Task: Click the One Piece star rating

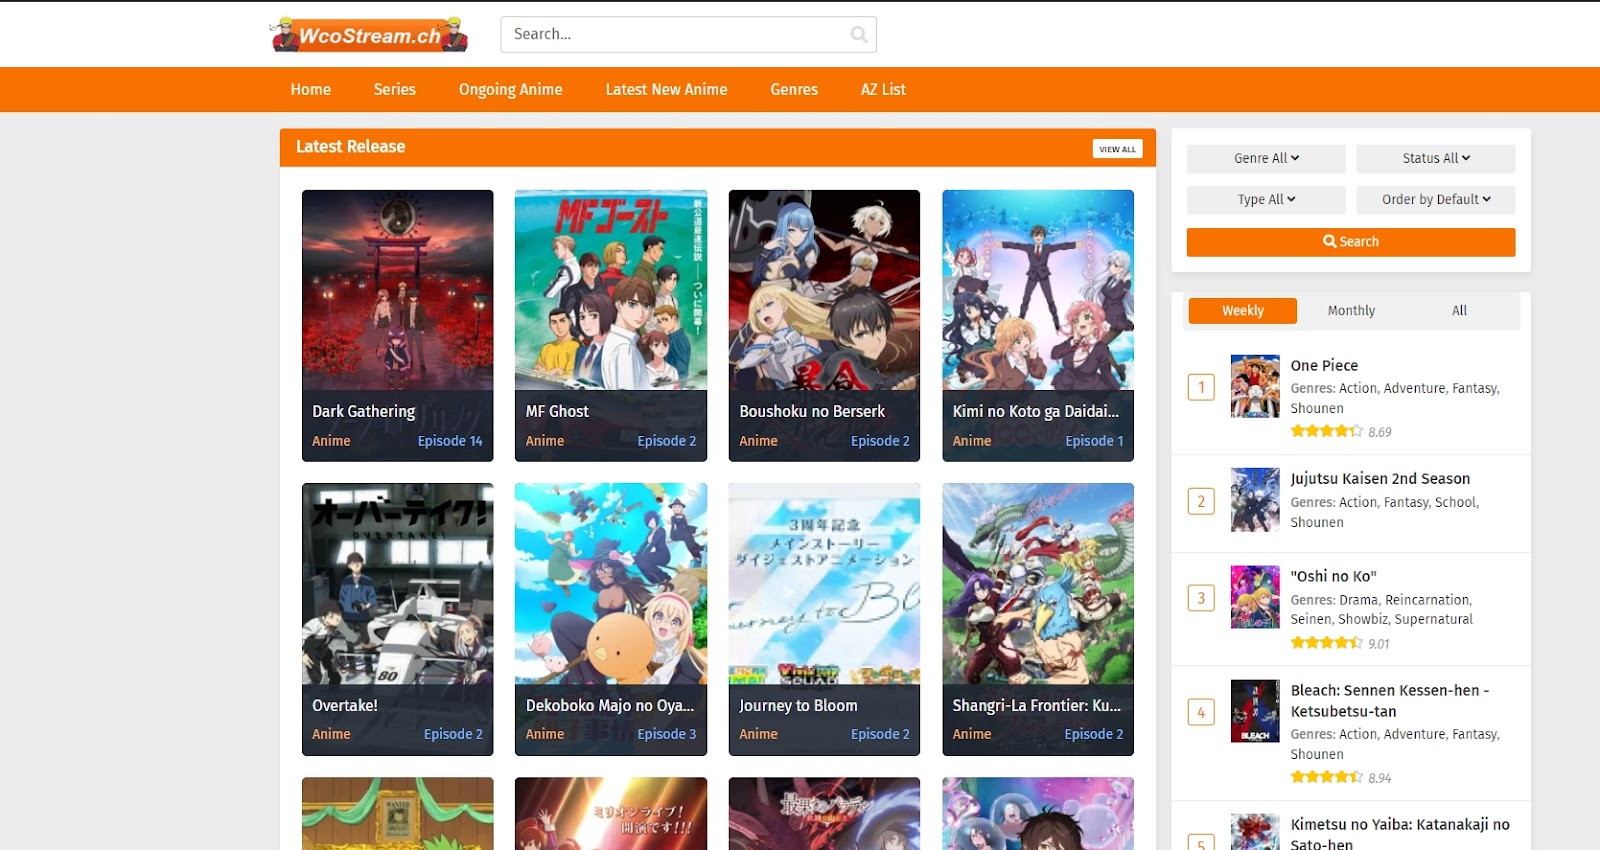Action: point(1326,431)
